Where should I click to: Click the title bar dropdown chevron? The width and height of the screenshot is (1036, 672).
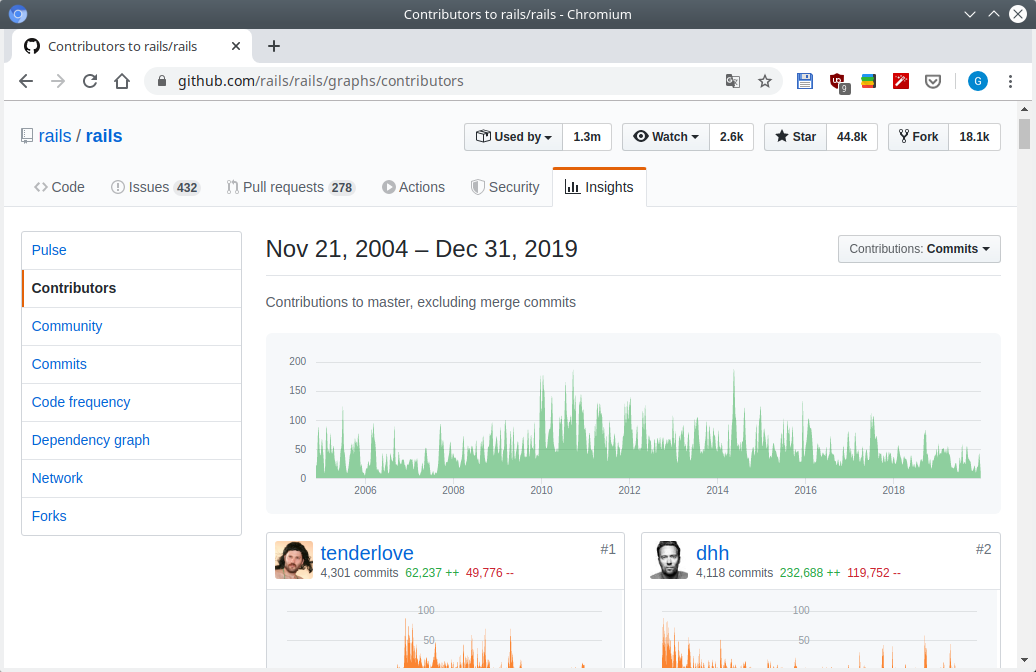click(x=970, y=14)
